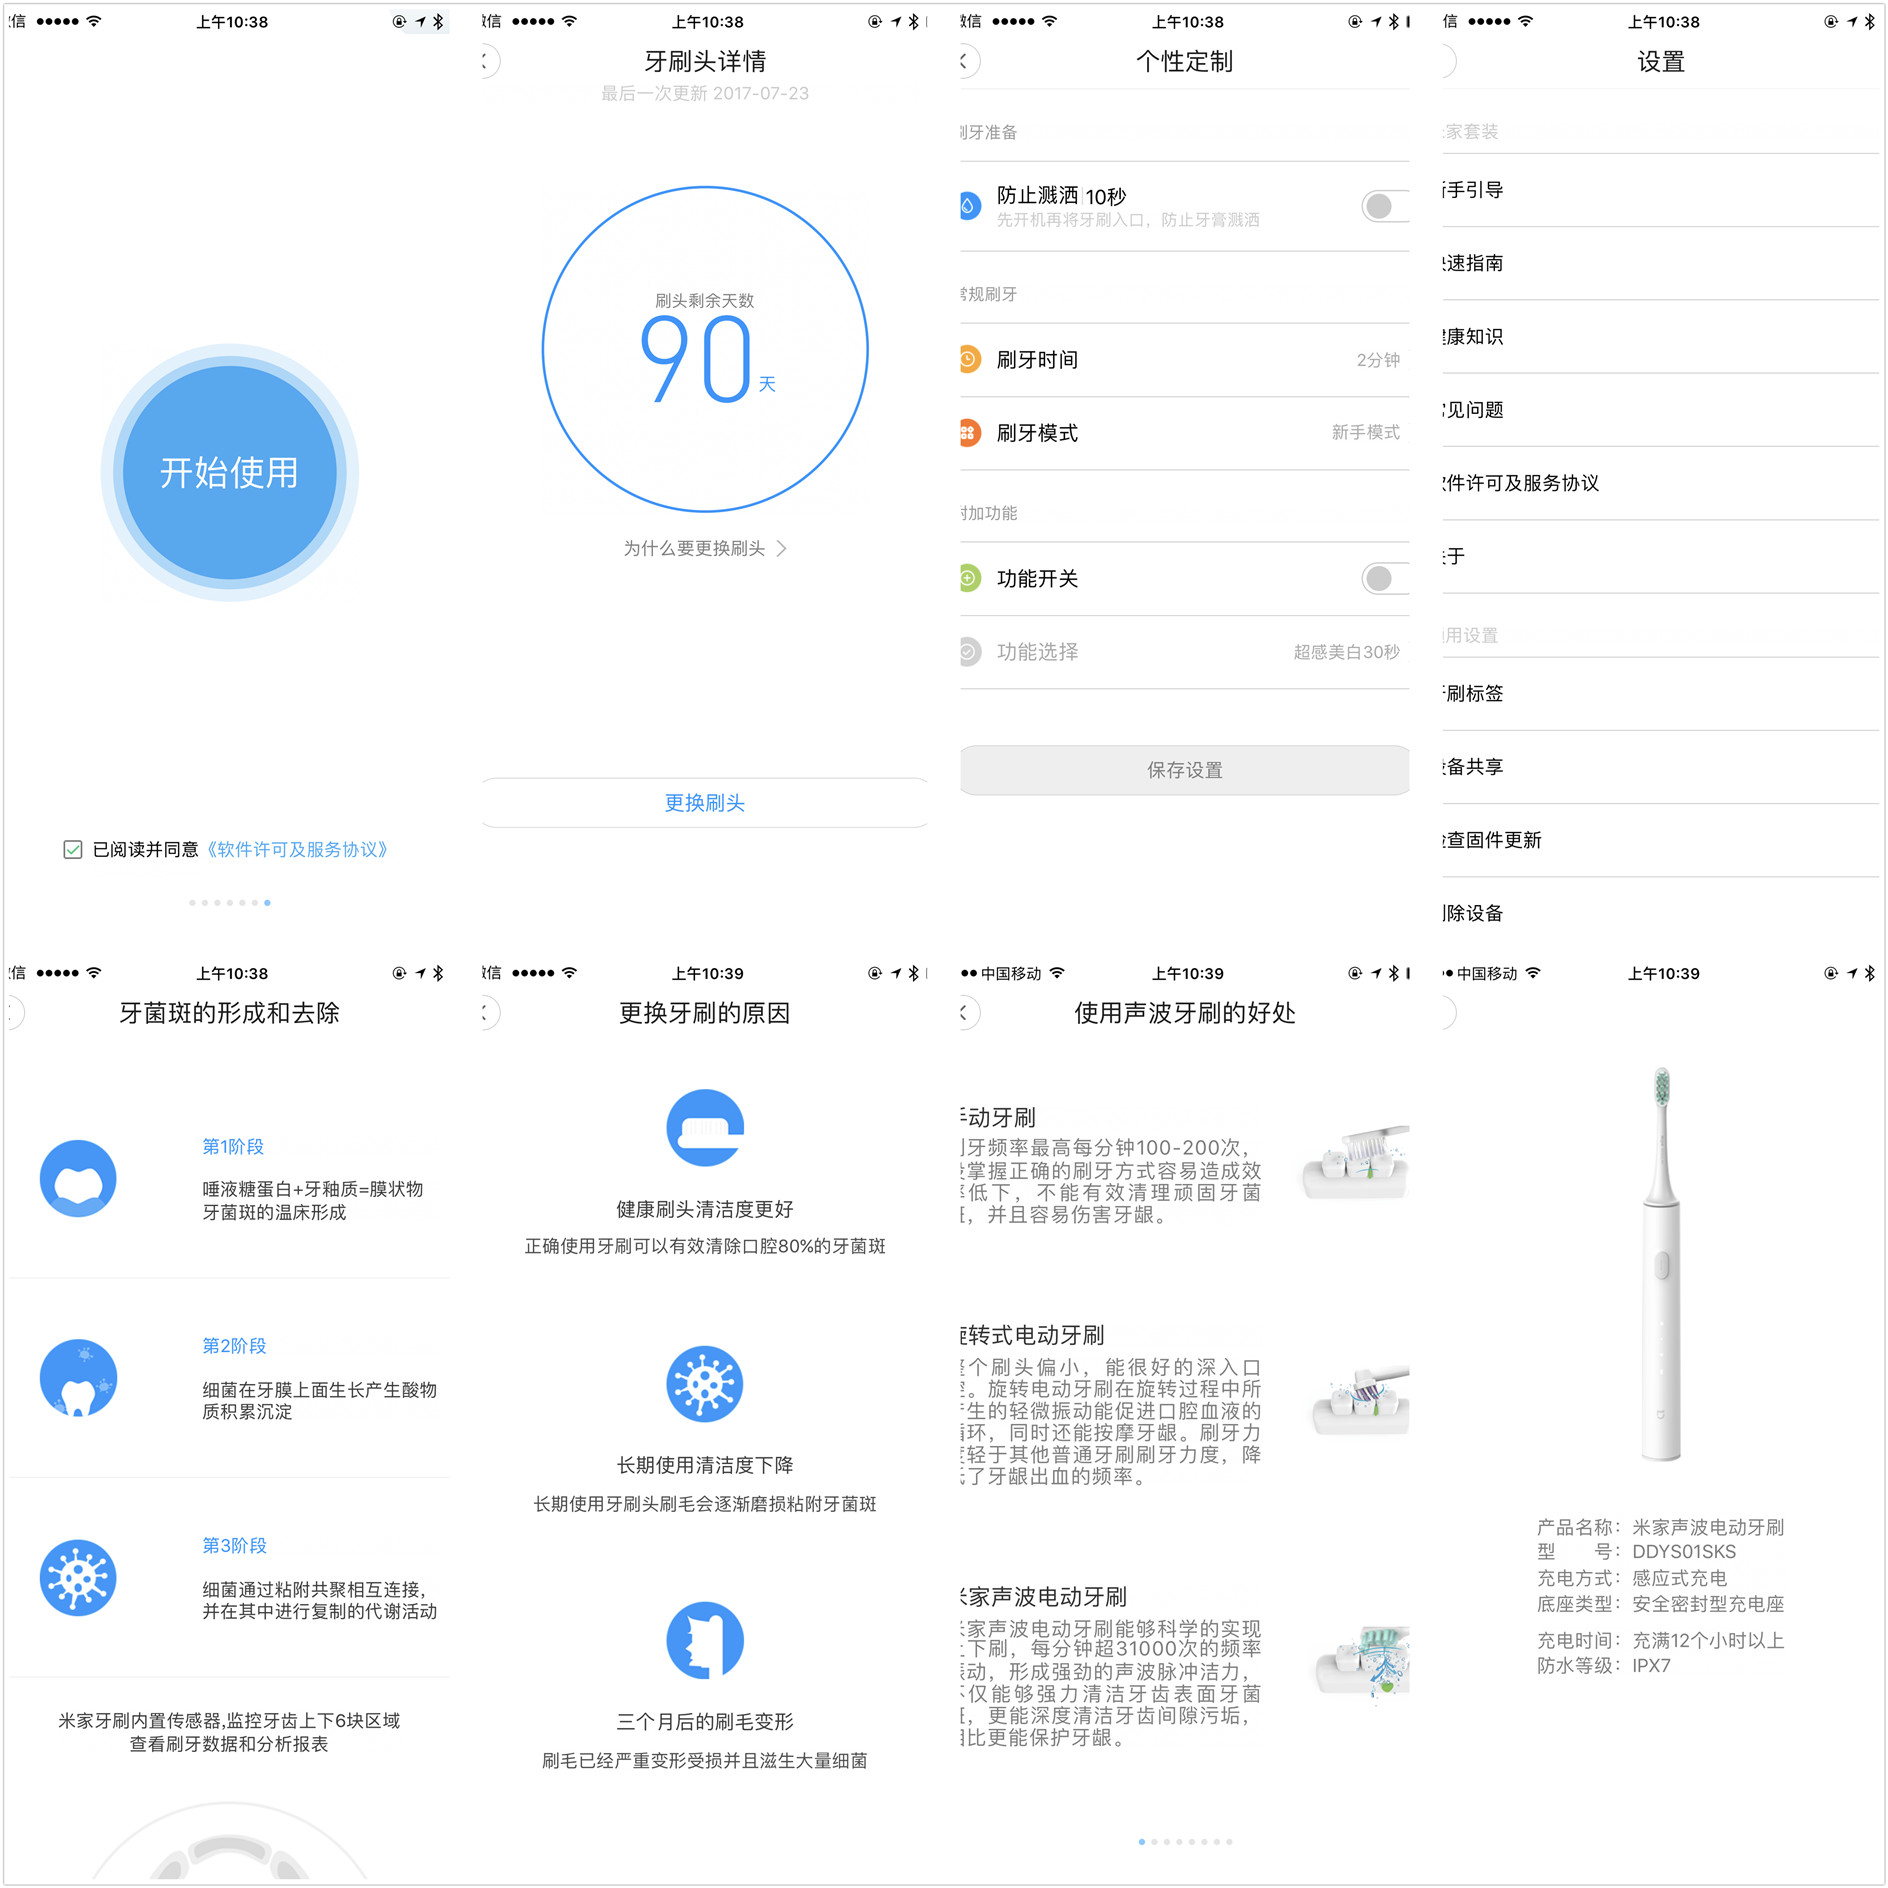Tap the 更换刷头 replace brush head option
Screen dimensions: 1888x1888
(704, 802)
